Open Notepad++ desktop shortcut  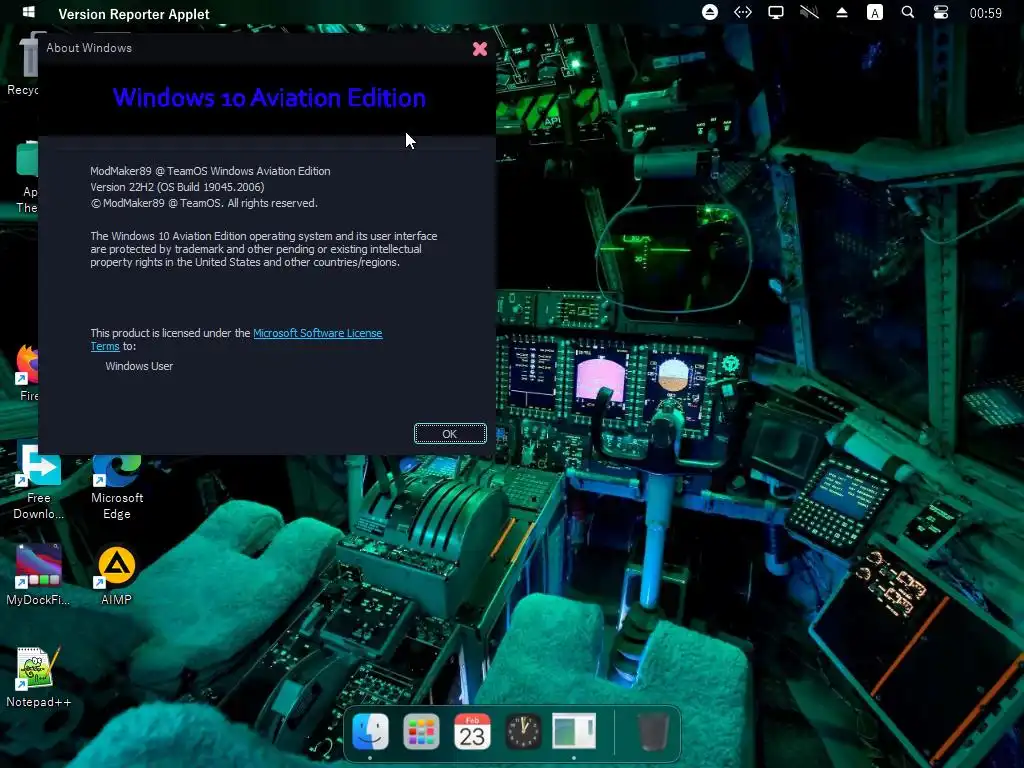pyautogui.click(x=38, y=678)
